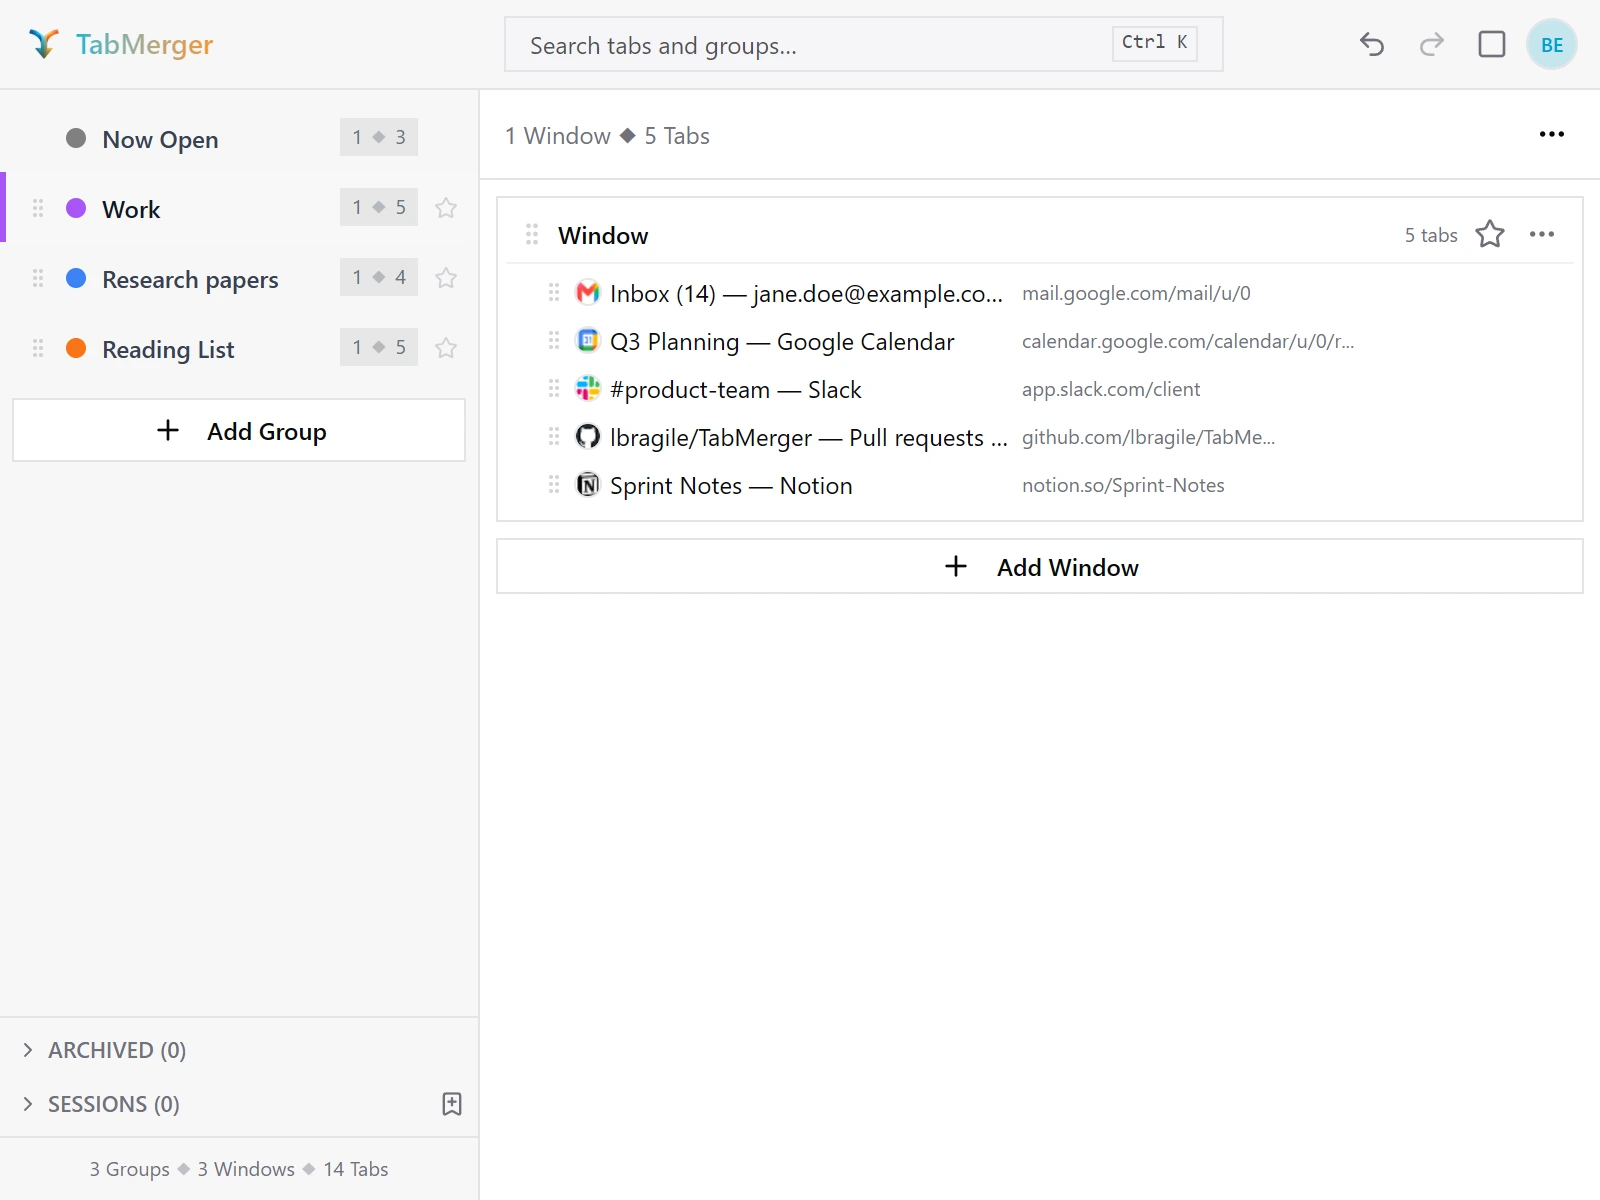Click the undo arrow icon
This screenshot has width=1600, height=1200.
pos(1372,44)
